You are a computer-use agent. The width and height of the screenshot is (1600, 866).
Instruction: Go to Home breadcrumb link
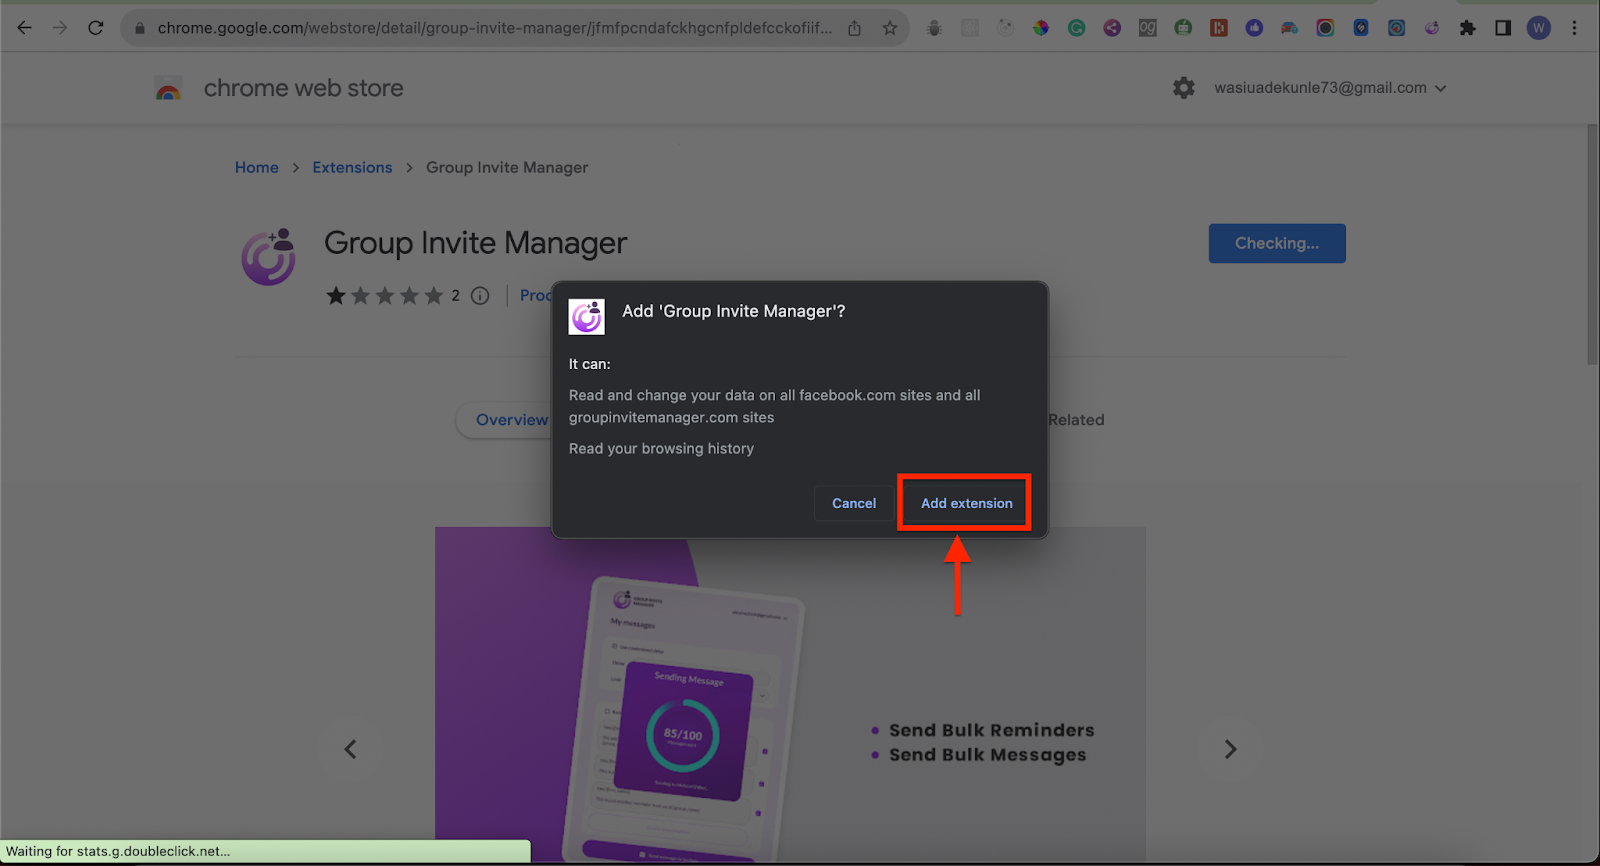(x=257, y=167)
